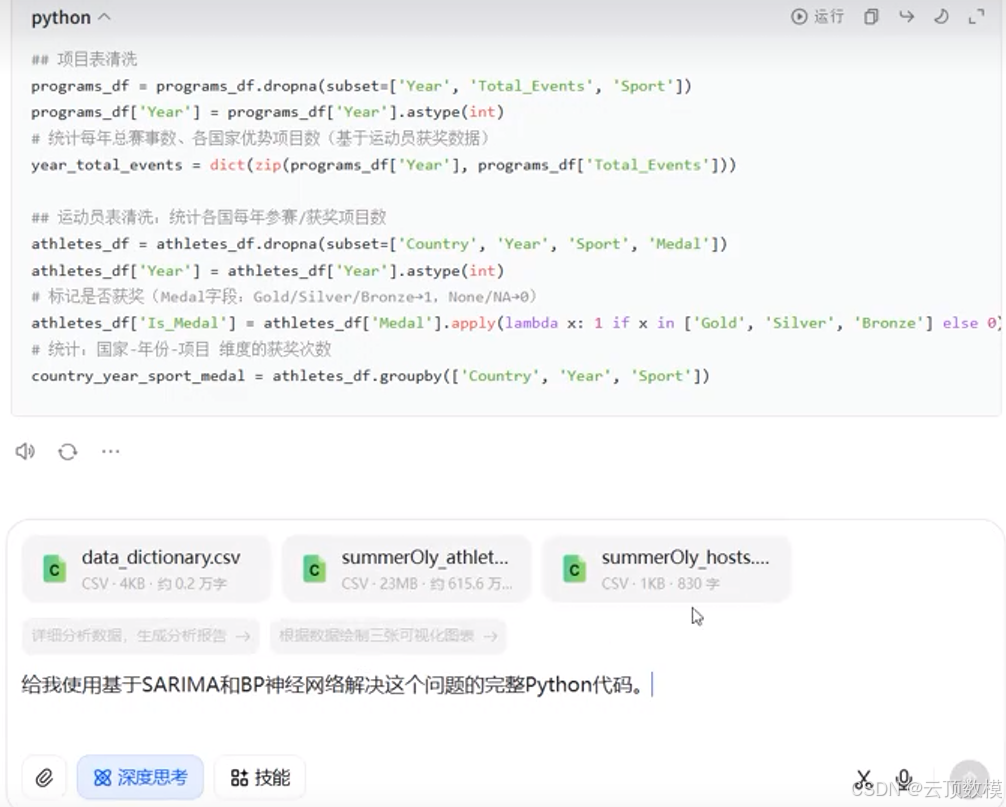Click the comment # 统计：国家-年份-项目 line
Viewport: 1006px width, 807px height.
(x=182, y=350)
